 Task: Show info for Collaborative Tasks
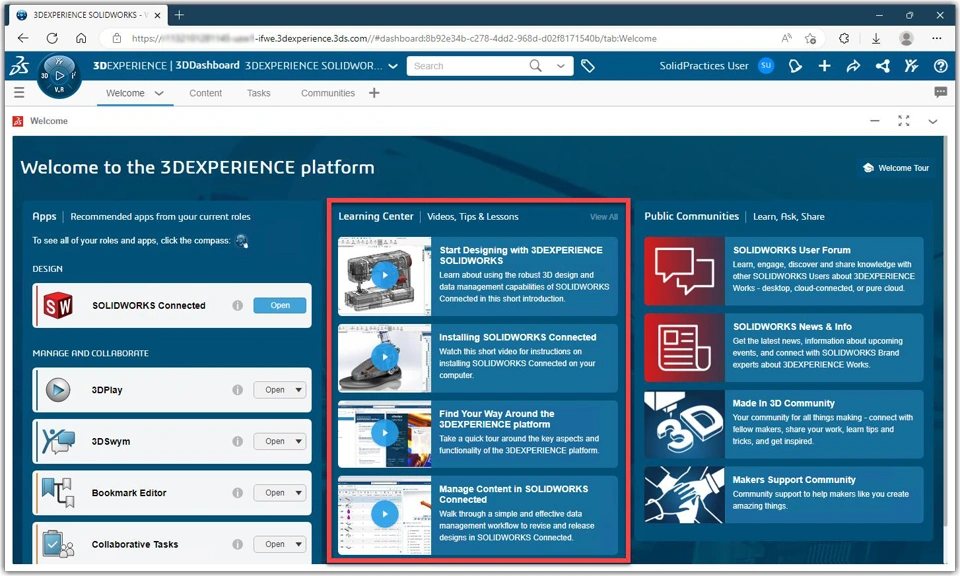coord(238,544)
